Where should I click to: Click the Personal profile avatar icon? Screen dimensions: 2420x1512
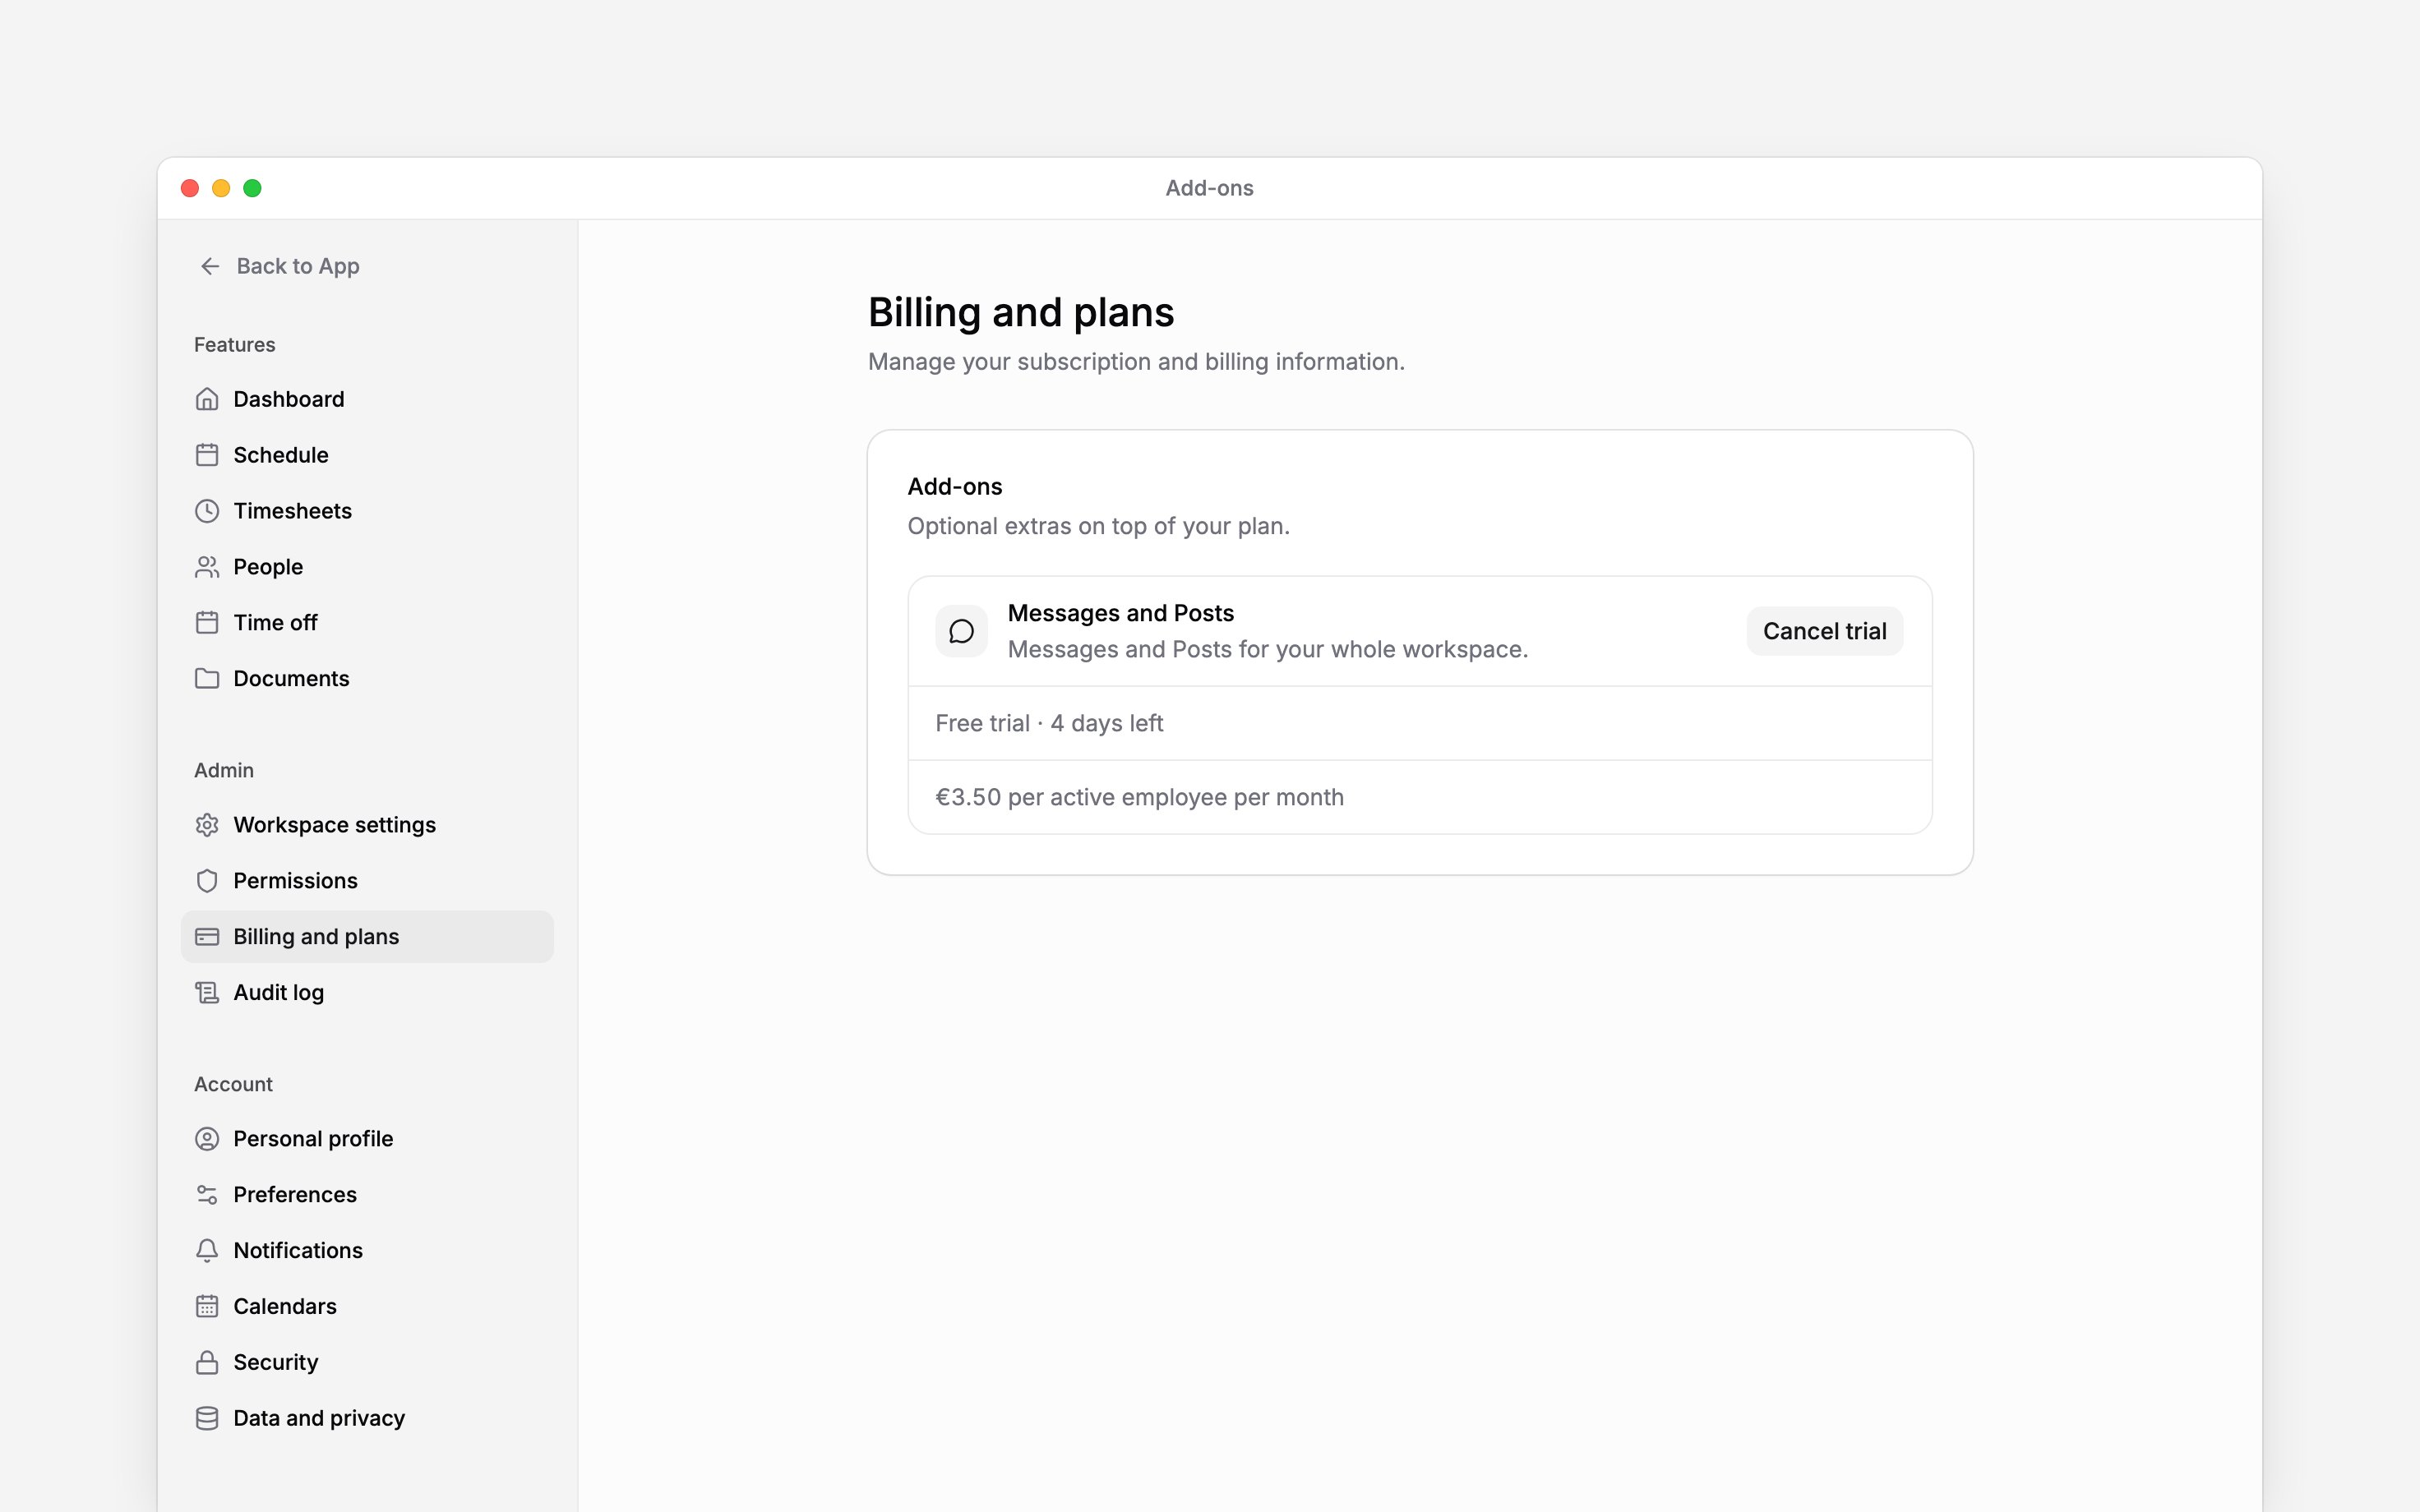point(207,1139)
